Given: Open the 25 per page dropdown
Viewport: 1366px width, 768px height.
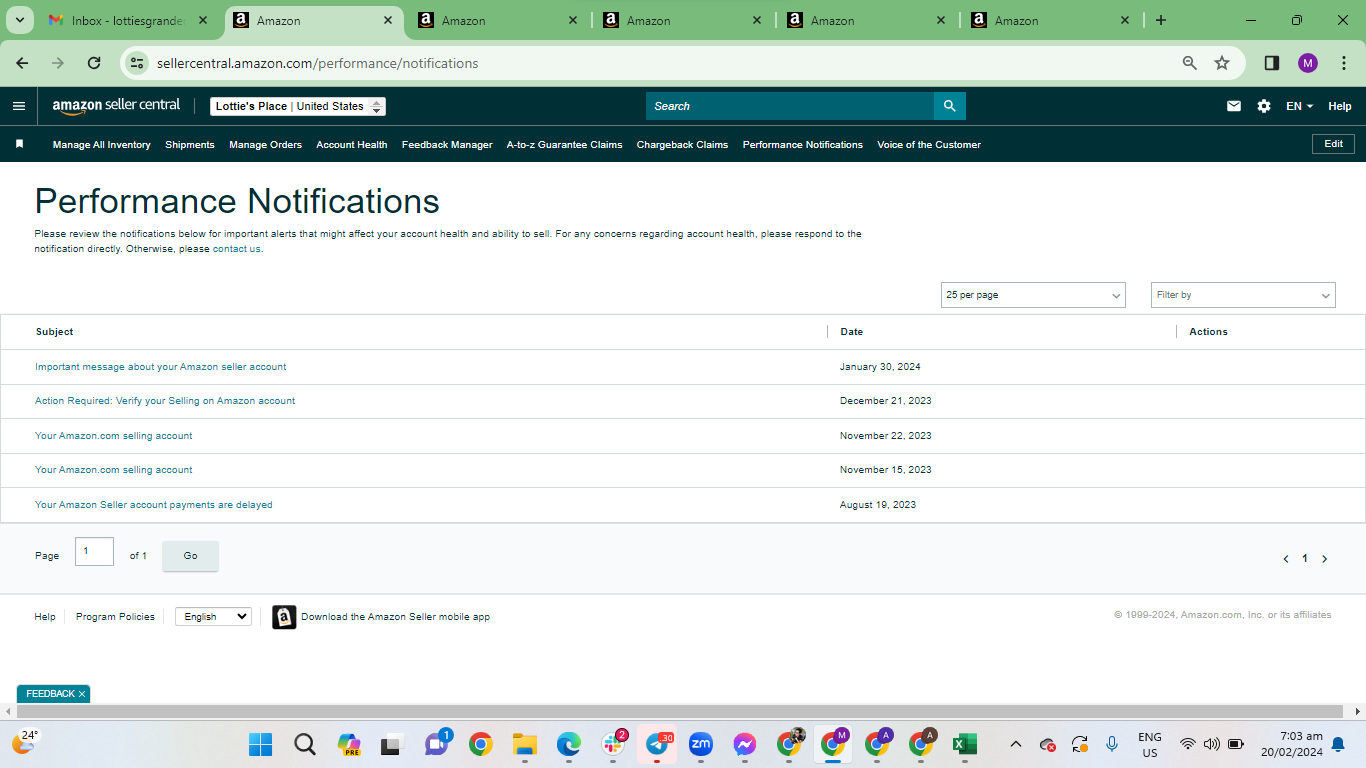Looking at the screenshot, I should click(1033, 295).
